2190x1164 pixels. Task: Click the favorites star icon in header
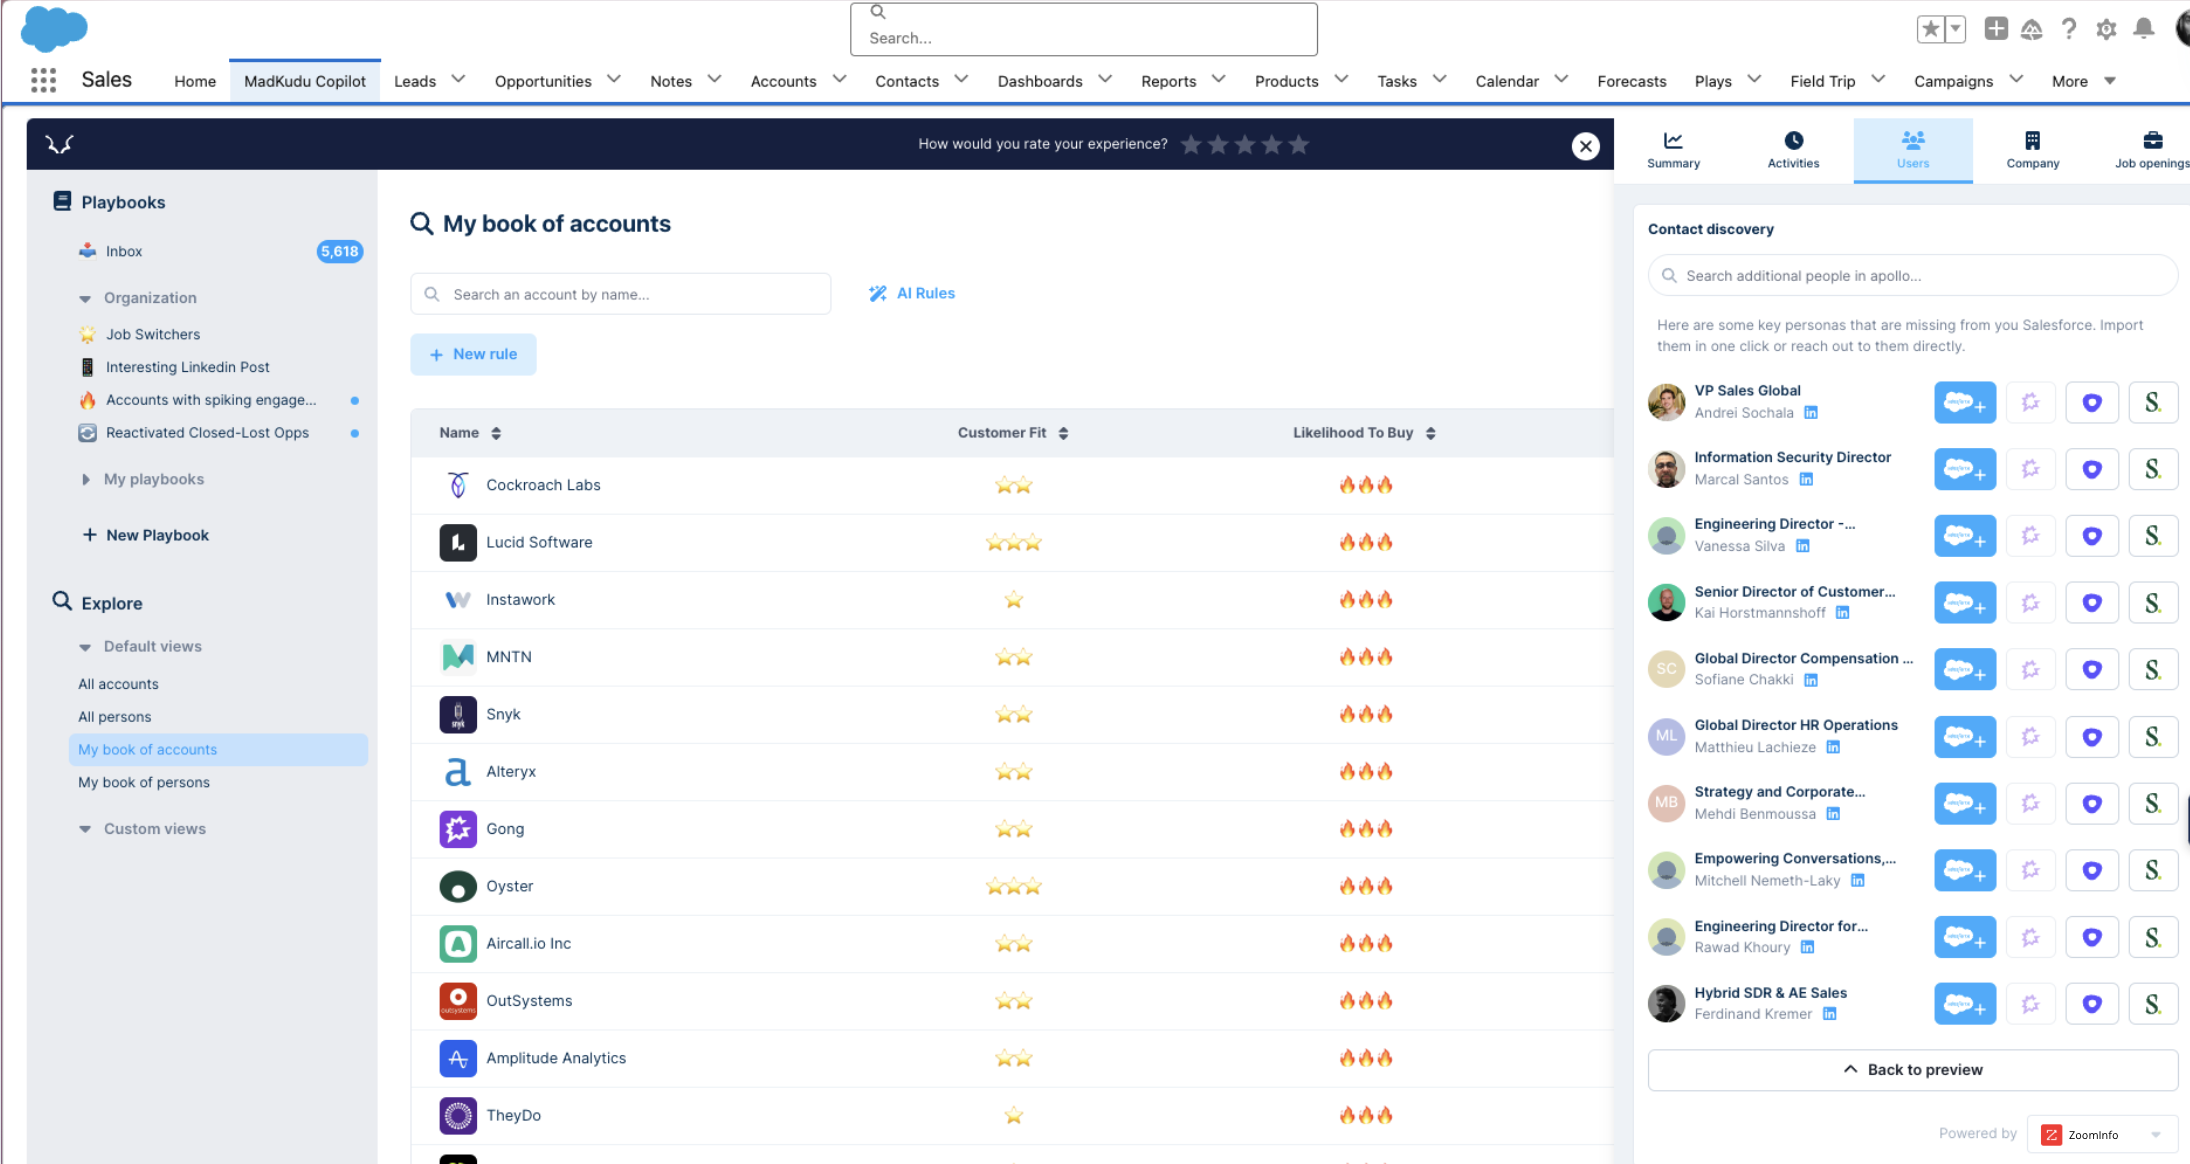[1930, 29]
